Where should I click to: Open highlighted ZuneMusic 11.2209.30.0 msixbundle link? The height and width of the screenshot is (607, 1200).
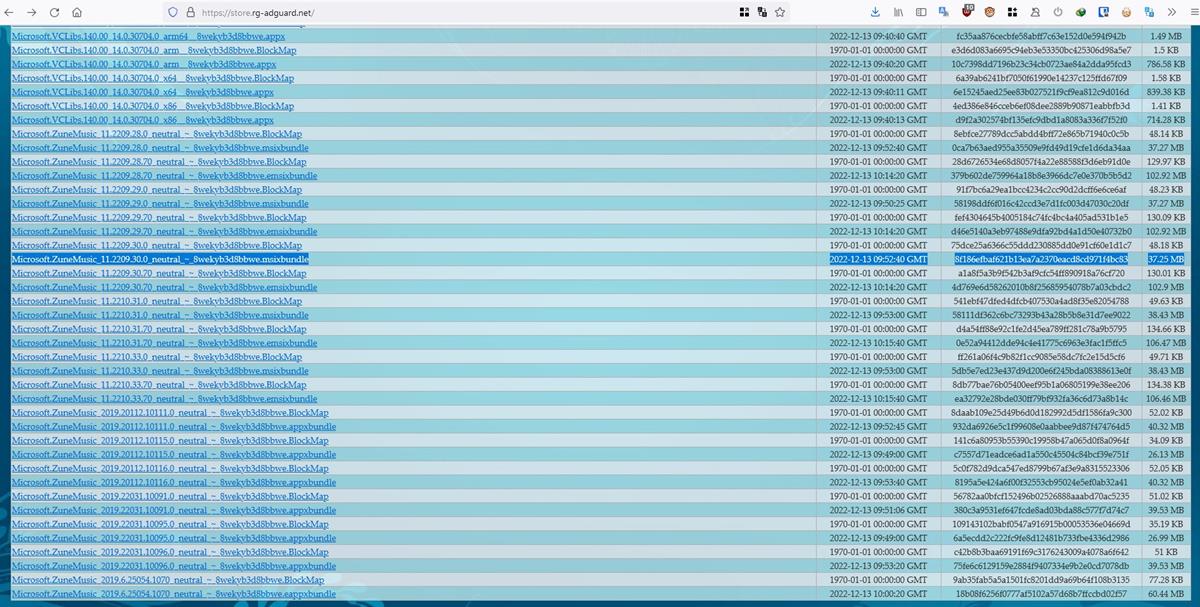[x=160, y=259]
